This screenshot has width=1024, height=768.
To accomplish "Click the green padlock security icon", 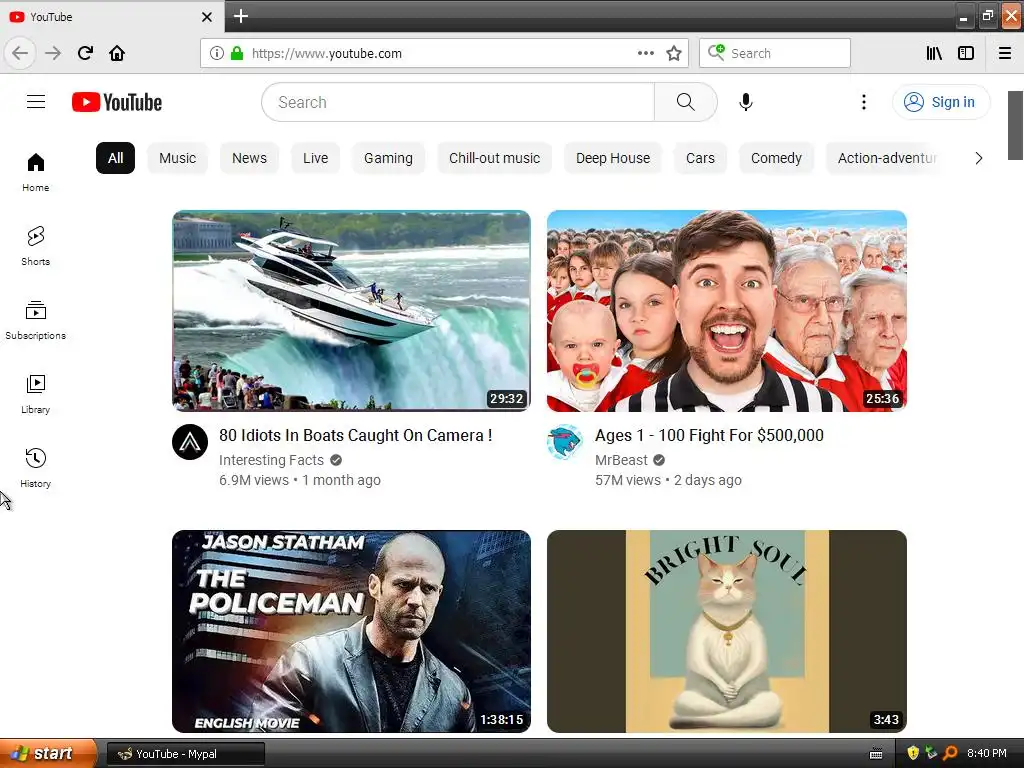I will 237,53.
